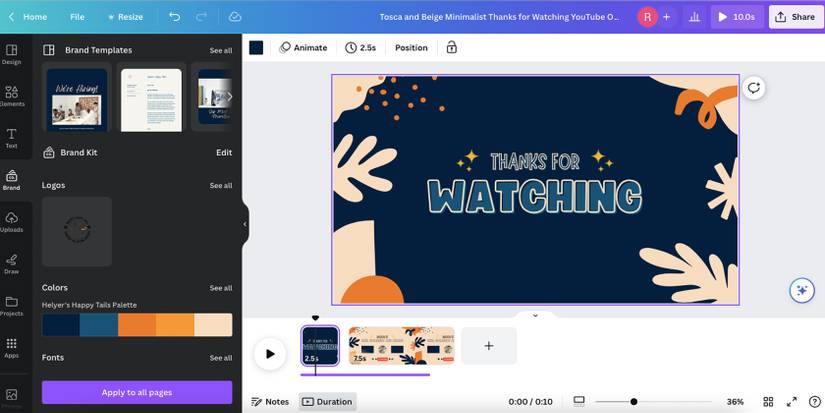Image resolution: width=825 pixels, height=413 pixels.
Task: Pick the dark navy palette color
Action: click(x=61, y=325)
